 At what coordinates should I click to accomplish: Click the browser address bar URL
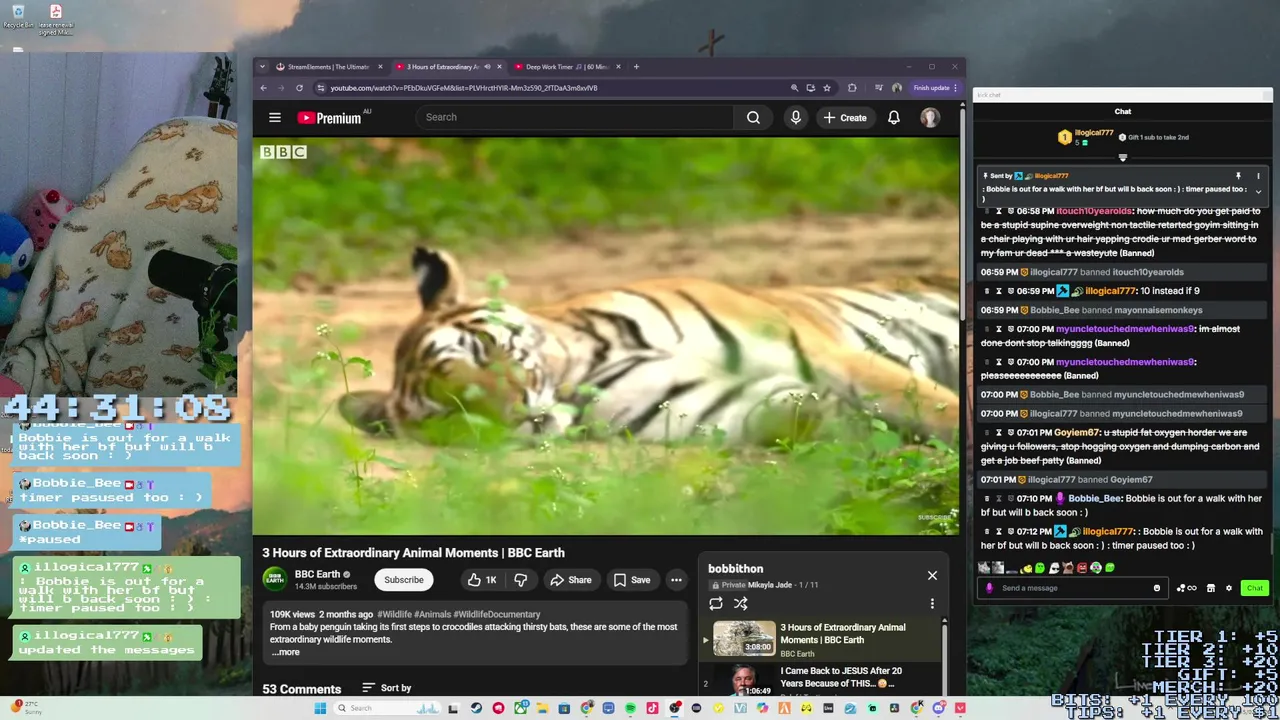pyautogui.click(x=464, y=88)
